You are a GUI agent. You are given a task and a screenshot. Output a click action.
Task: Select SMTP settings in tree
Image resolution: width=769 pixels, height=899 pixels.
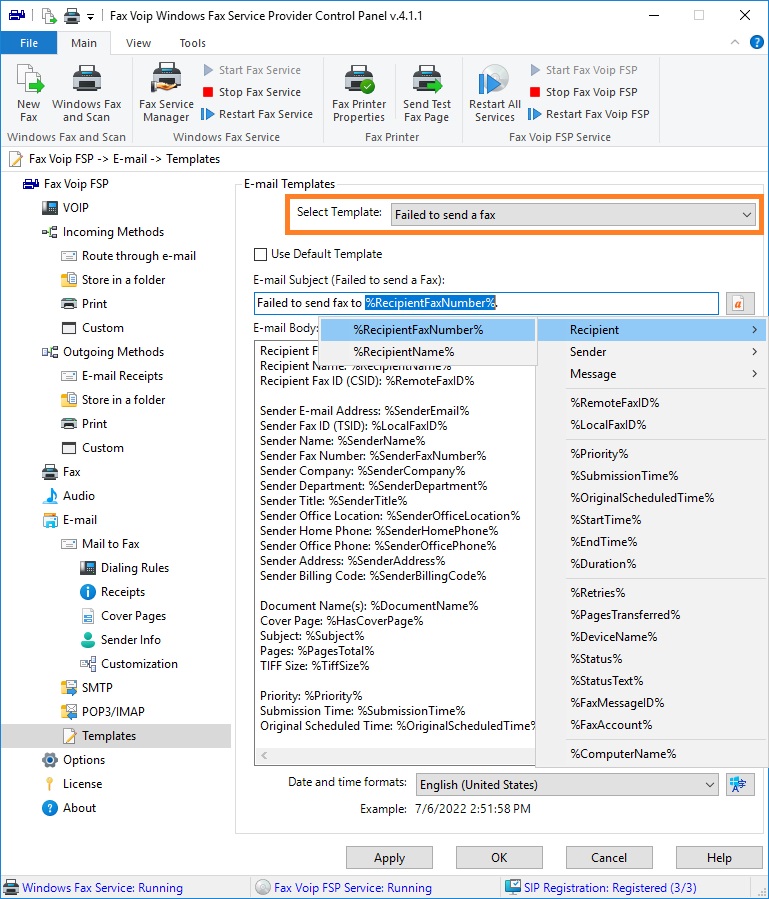97,687
